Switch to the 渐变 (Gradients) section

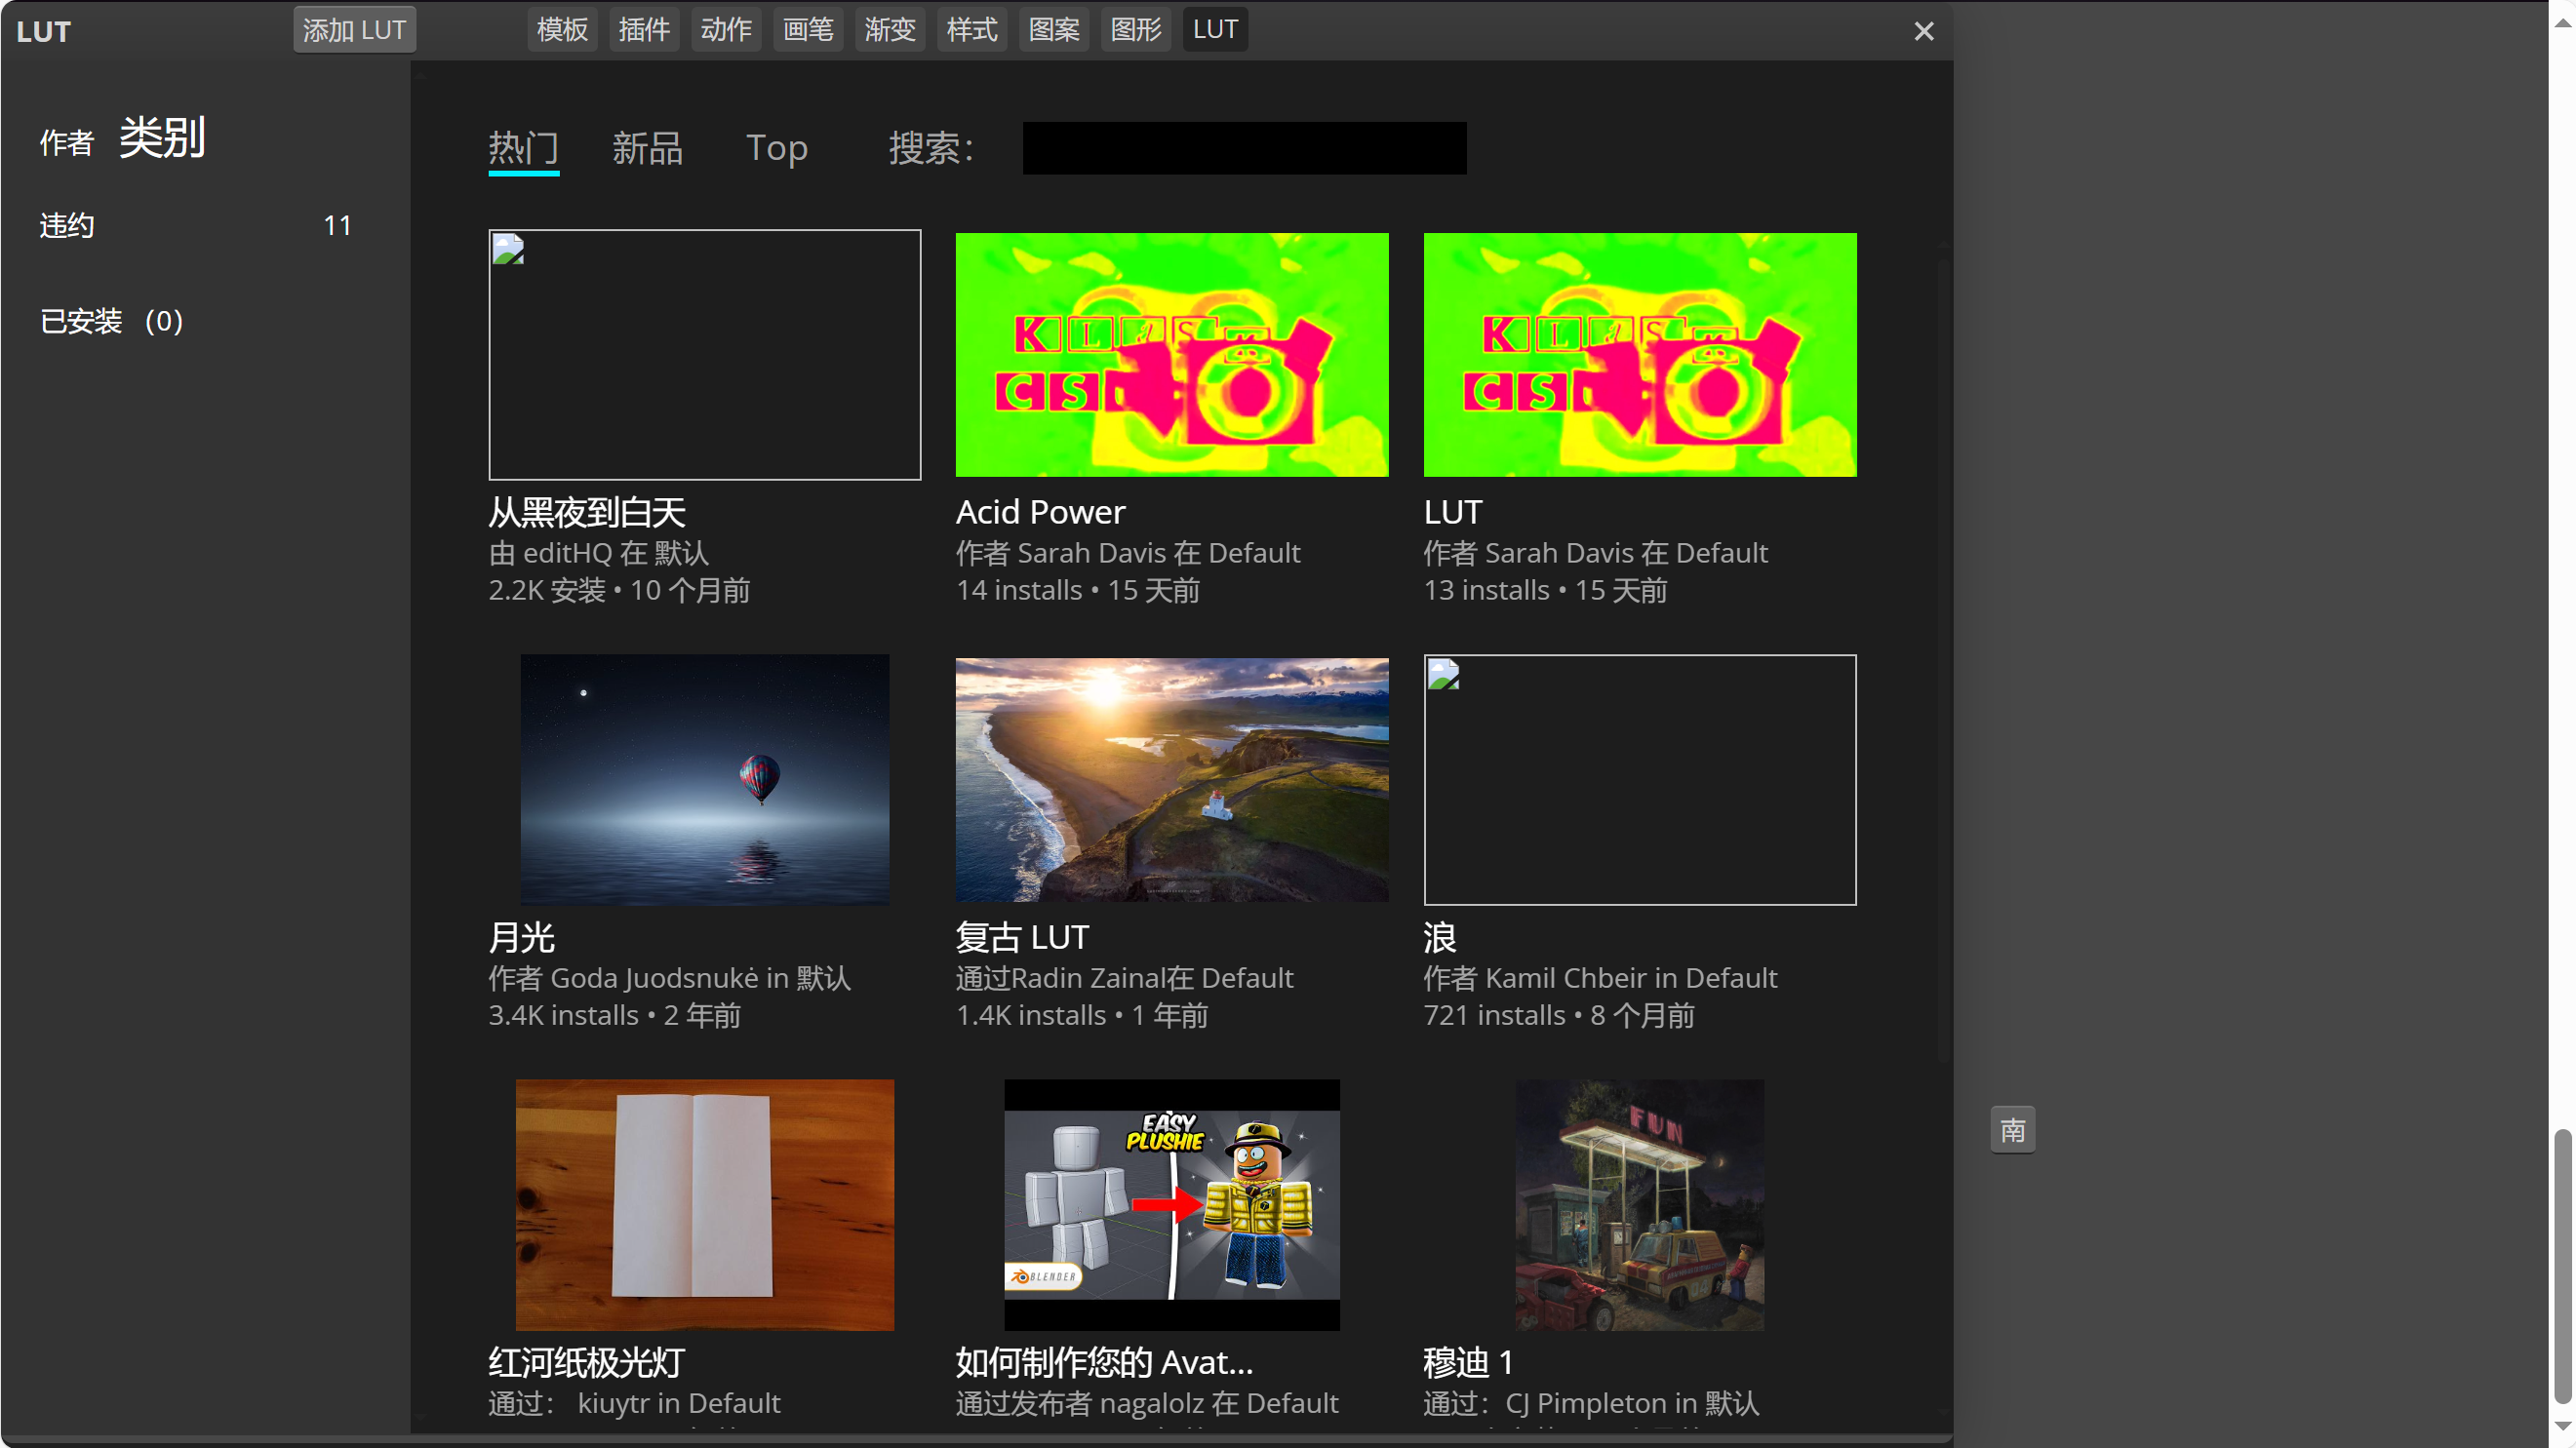pos(889,29)
